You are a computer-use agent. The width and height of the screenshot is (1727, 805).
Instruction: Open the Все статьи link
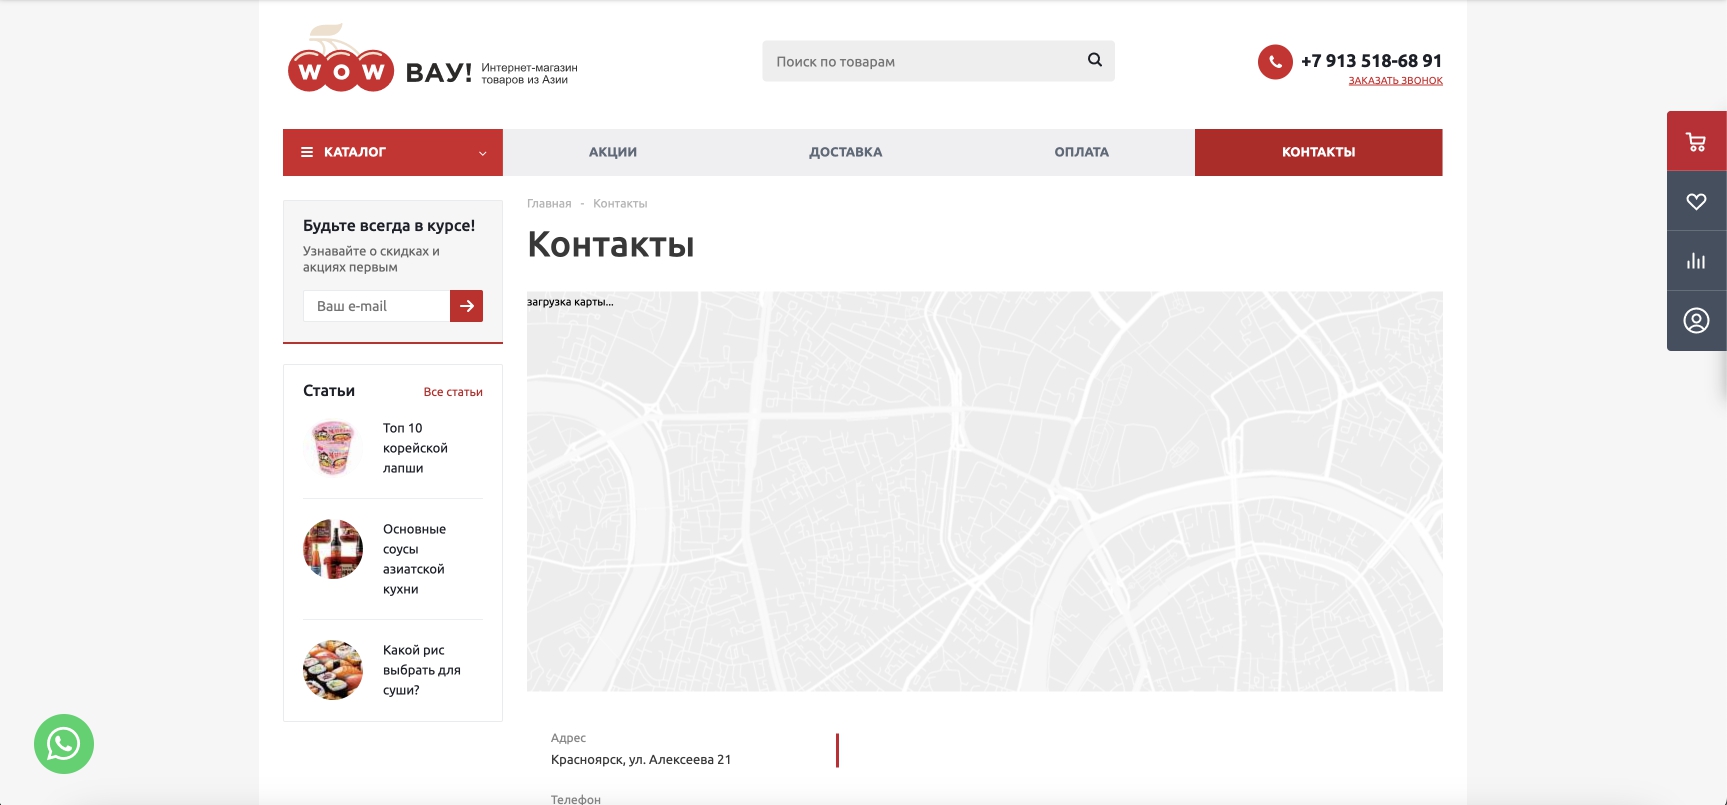(453, 392)
